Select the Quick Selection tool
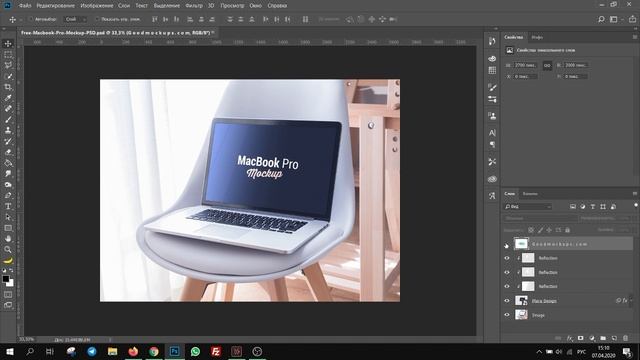640x360 pixels. pyautogui.click(x=8, y=76)
